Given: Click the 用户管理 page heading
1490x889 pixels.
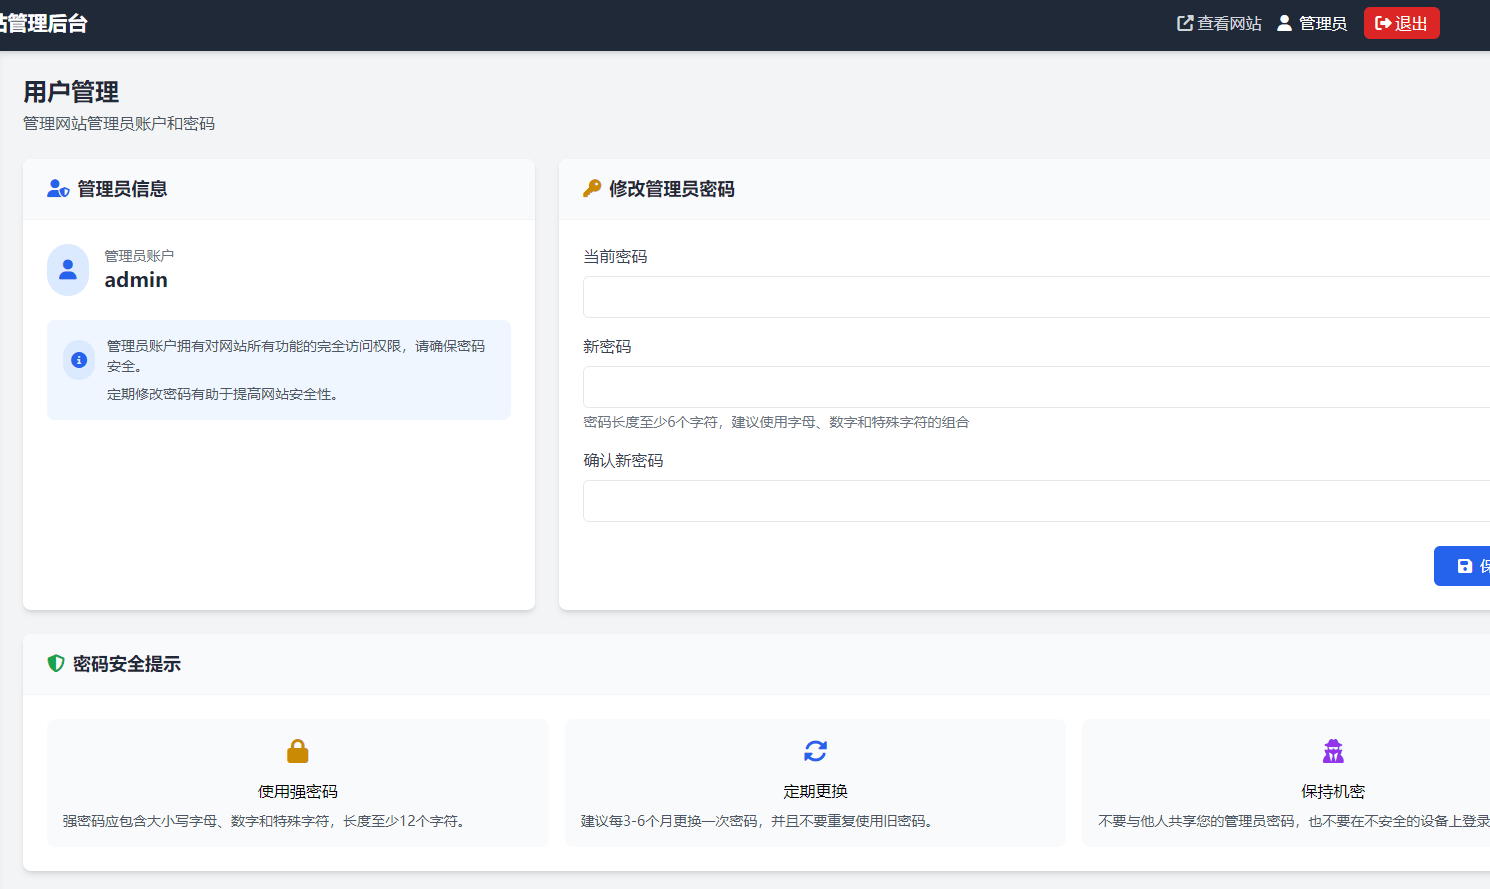Looking at the screenshot, I should pyautogui.click(x=71, y=92).
